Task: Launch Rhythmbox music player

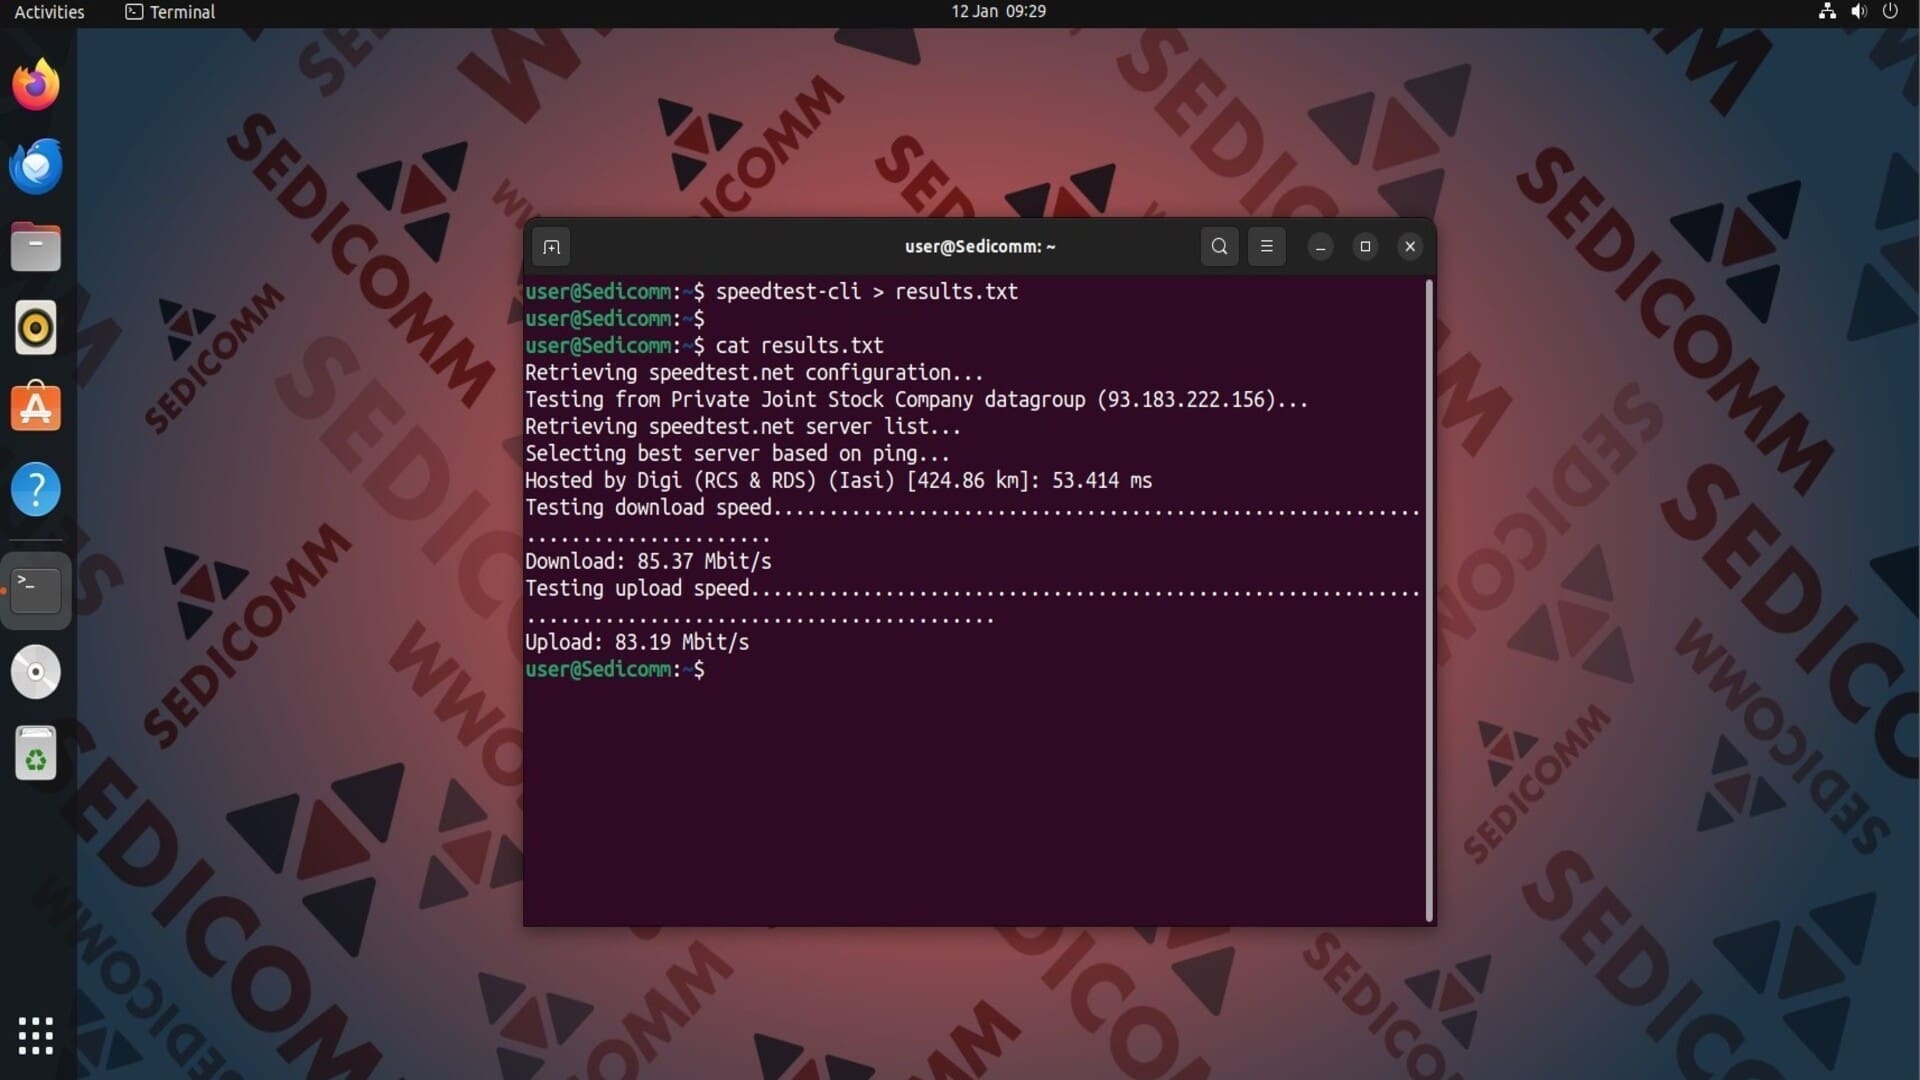Action: click(x=36, y=328)
